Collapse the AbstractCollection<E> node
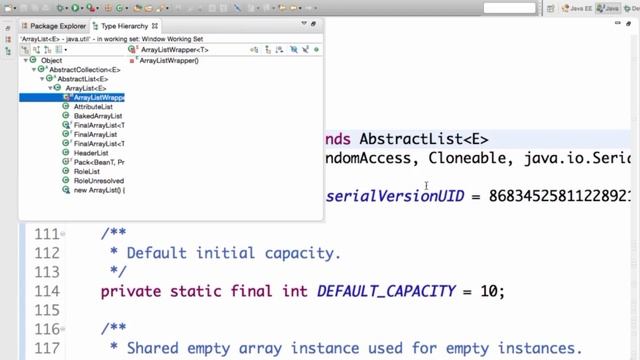 (34, 70)
